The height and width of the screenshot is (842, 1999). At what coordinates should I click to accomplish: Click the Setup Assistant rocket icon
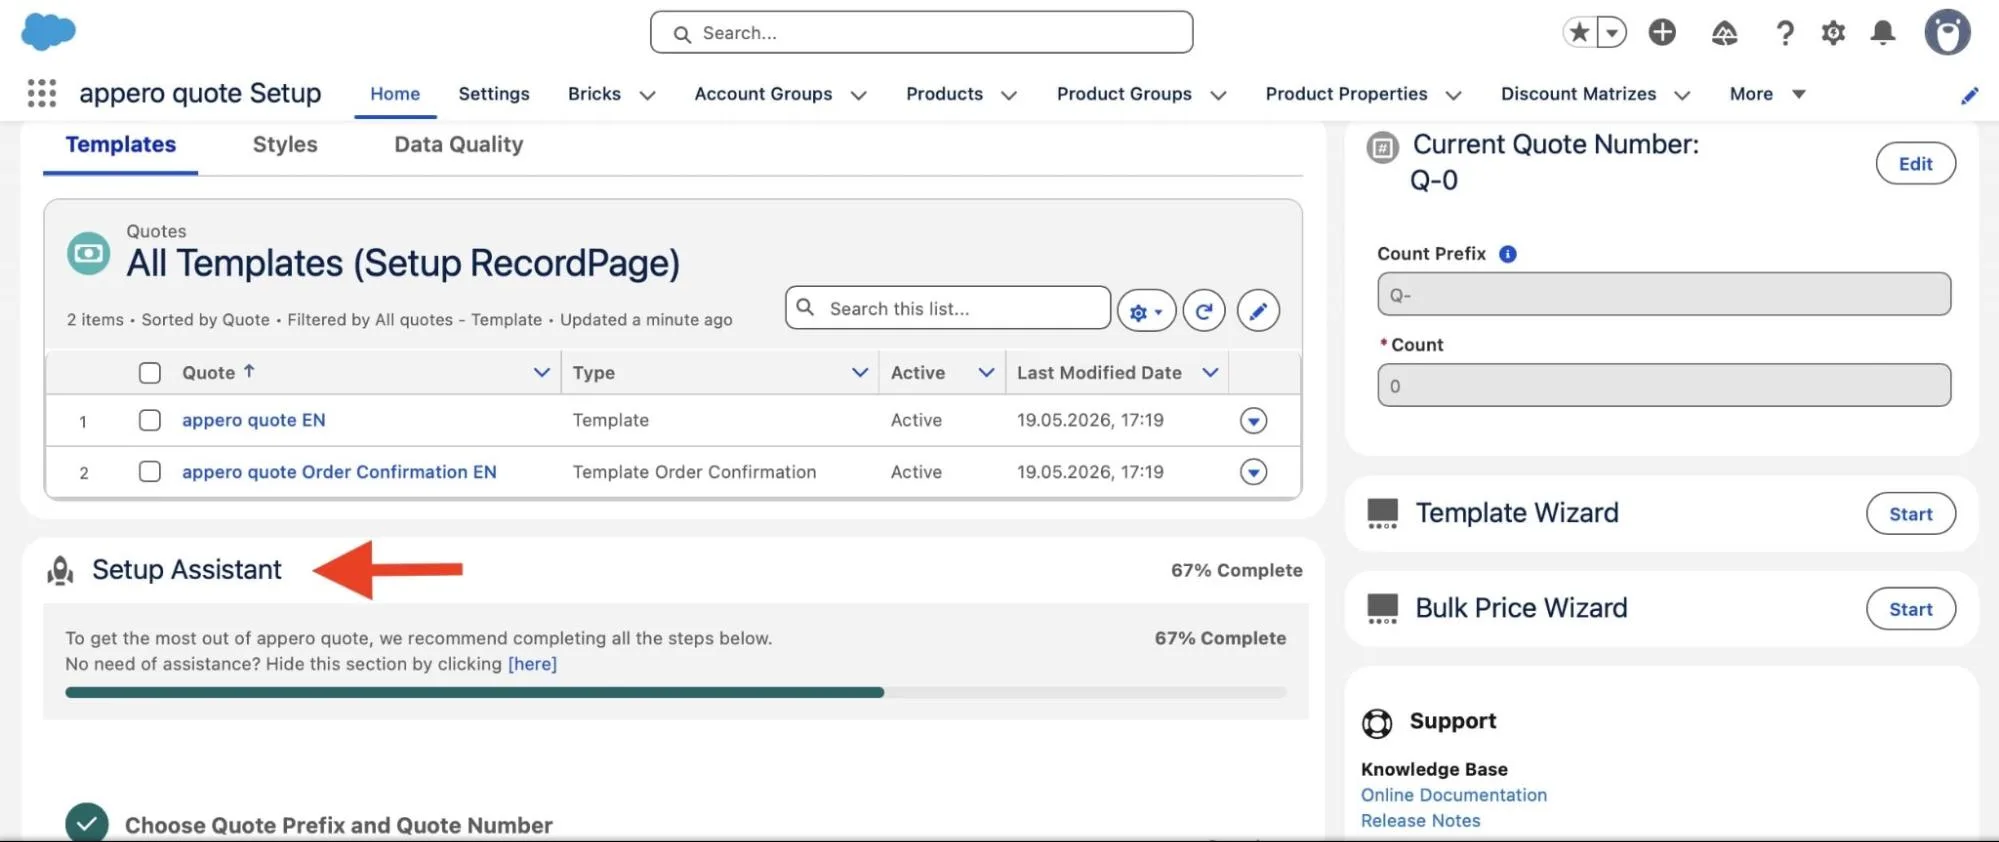point(61,570)
